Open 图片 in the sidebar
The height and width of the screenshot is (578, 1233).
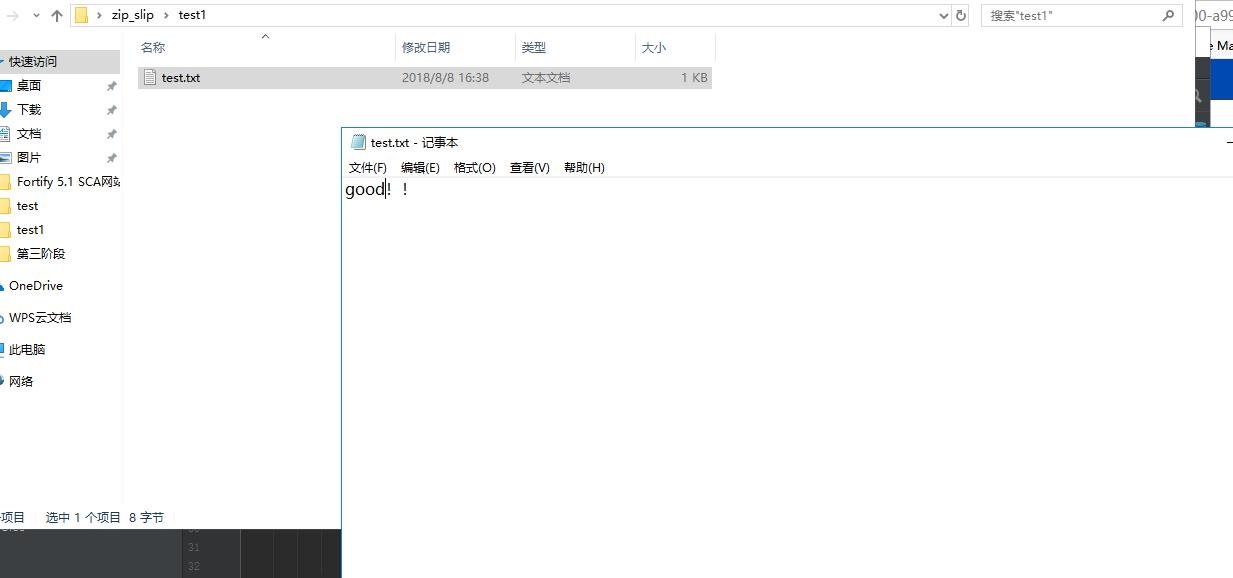pos(29,158)
